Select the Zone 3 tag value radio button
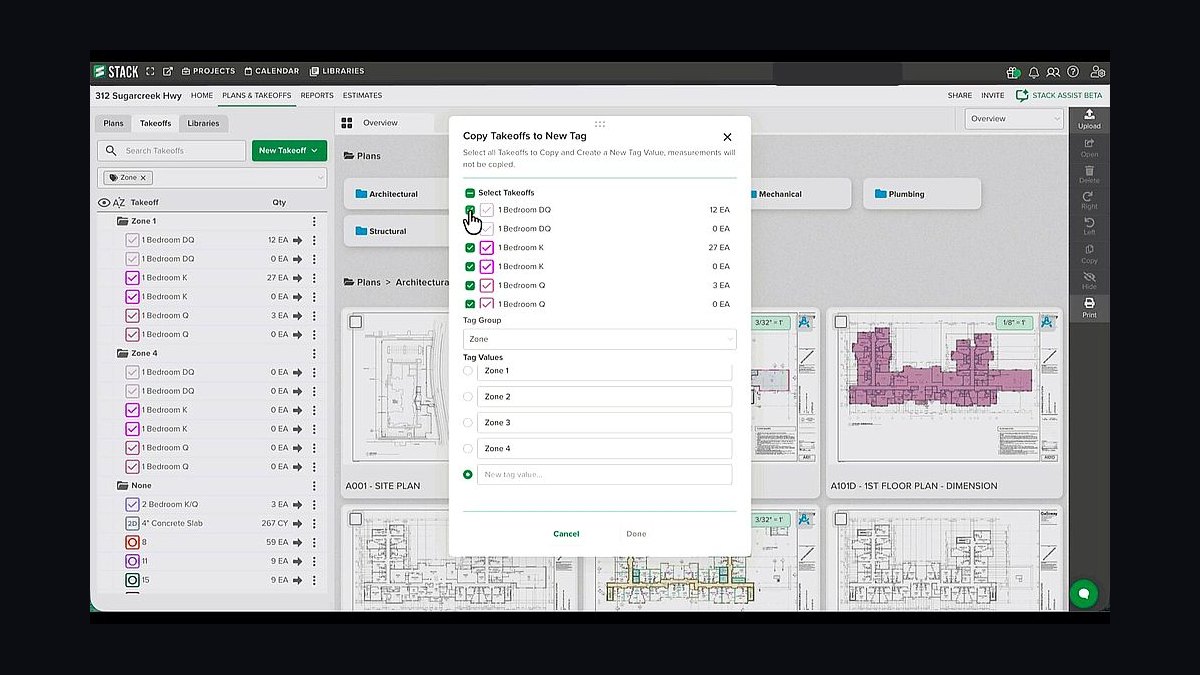 pos(468,423)
